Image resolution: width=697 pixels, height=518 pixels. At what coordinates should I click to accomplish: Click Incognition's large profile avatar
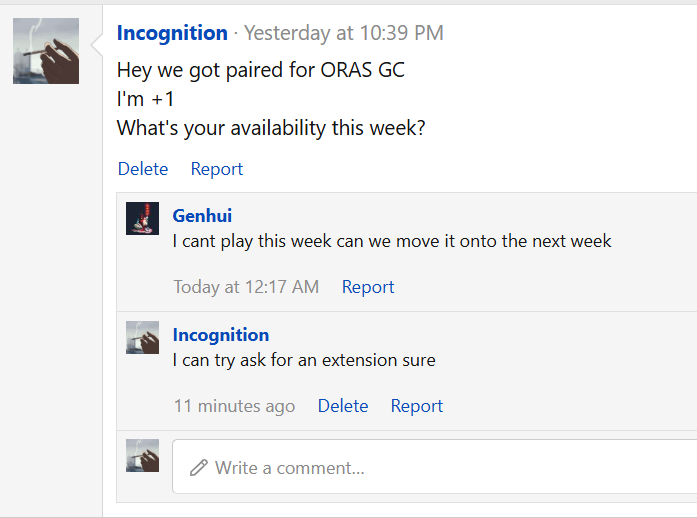pyautogui.click(x=46, y=51)
